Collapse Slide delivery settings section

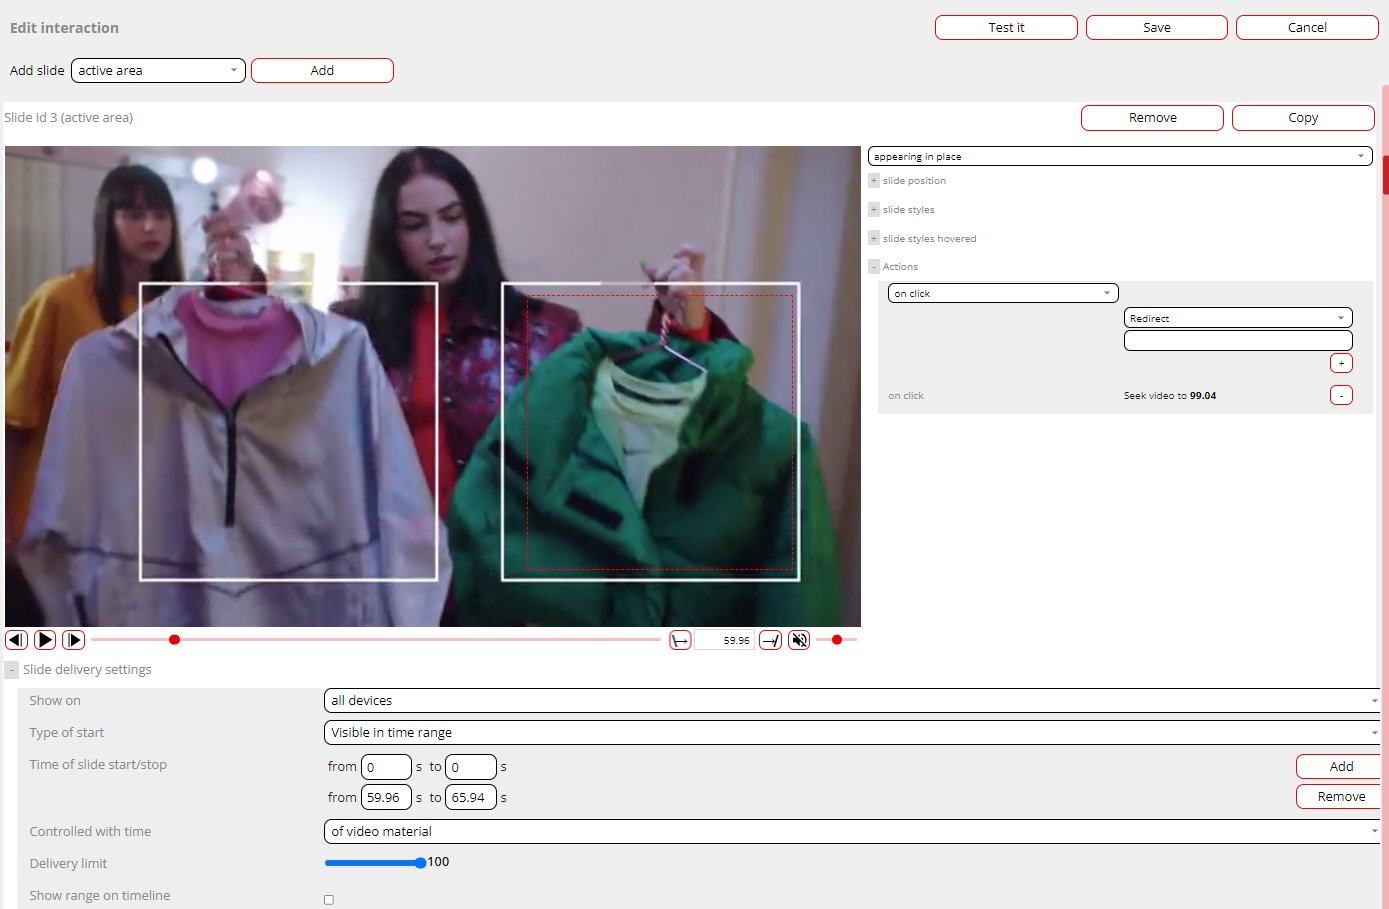(12, 670)
